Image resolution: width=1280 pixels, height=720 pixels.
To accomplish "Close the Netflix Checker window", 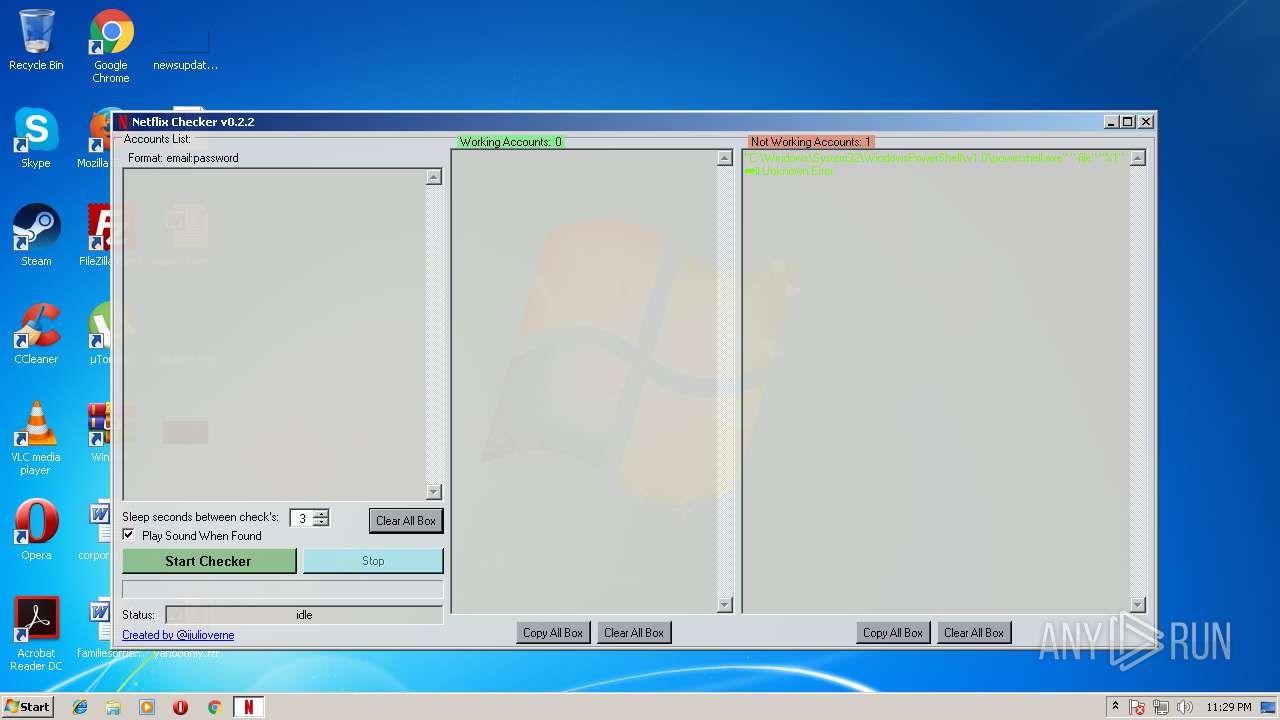I will [1146, 122].
